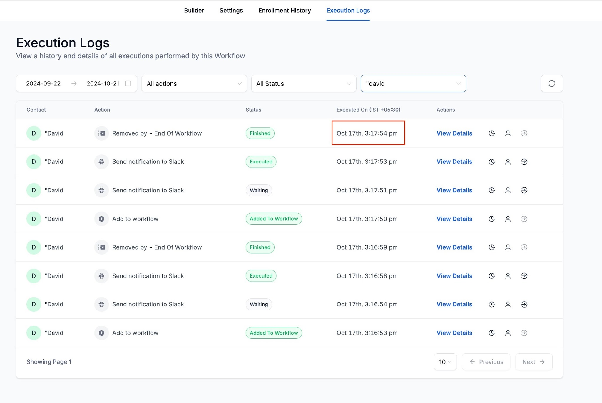602x403 pixels.
Task: Open the contact filter showing david
Action: [413, 83]
